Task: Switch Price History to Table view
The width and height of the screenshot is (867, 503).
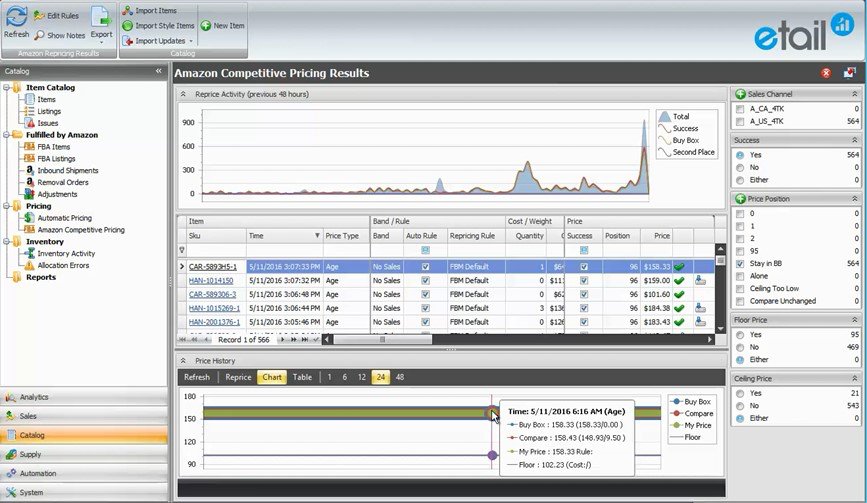Action: click(302, 378)
